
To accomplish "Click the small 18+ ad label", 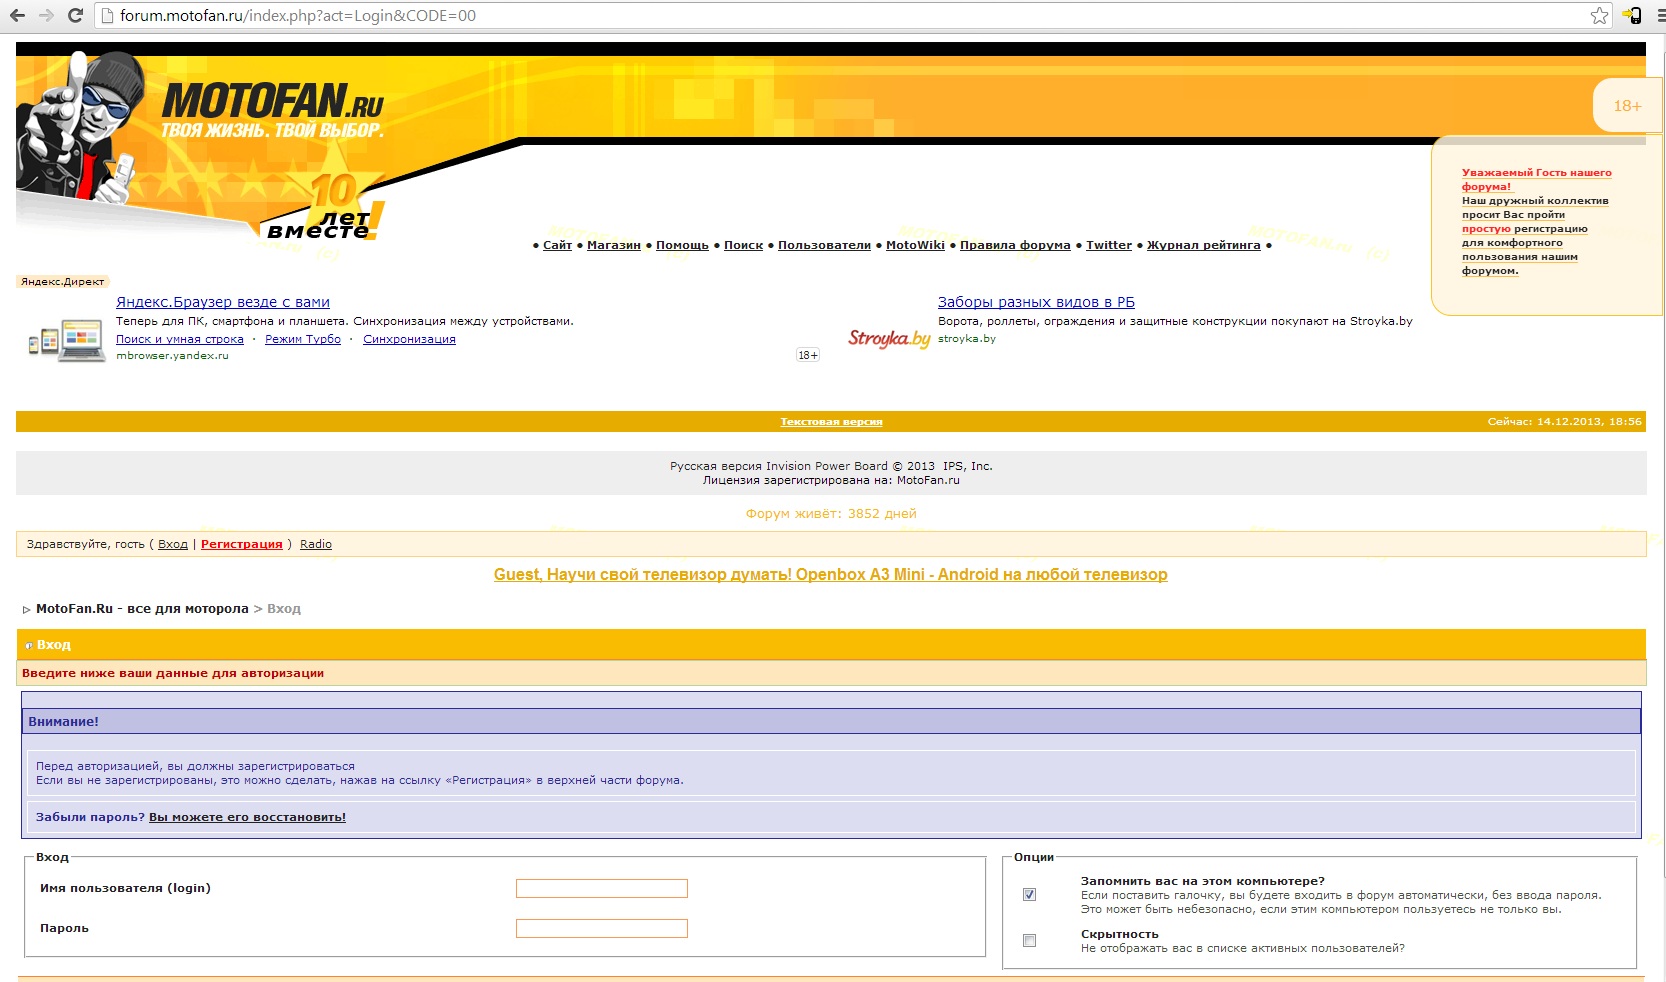I will point(808,355).
